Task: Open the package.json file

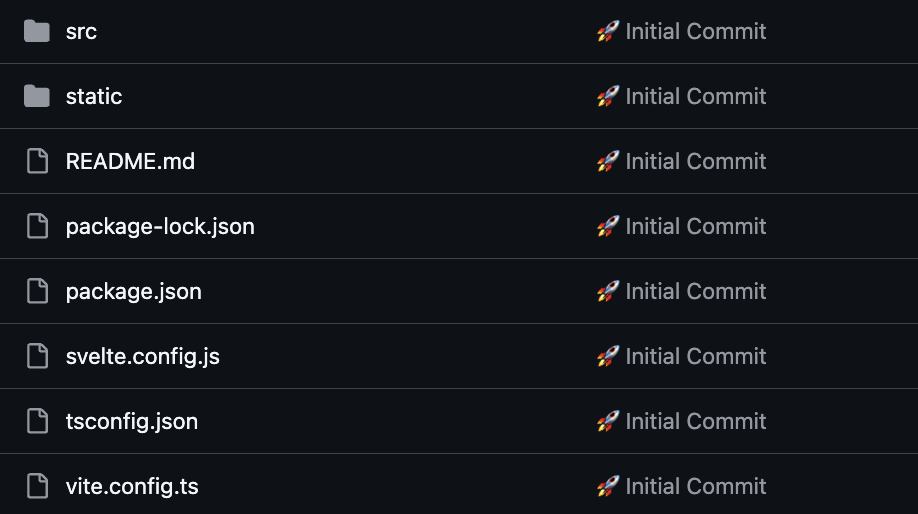Action: tap(134, 291)
